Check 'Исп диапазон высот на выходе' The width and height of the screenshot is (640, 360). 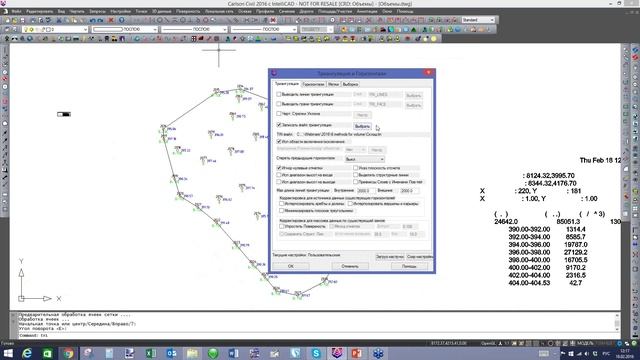tap(279, 182)
